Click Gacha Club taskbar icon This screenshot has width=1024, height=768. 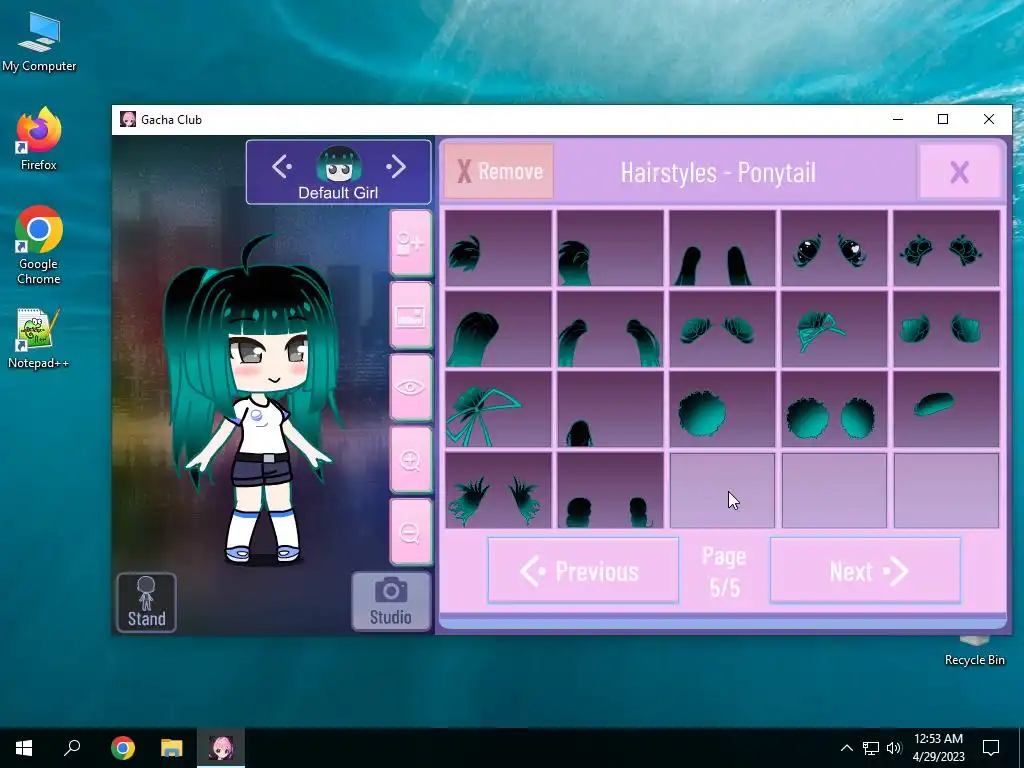pos(221,748)
